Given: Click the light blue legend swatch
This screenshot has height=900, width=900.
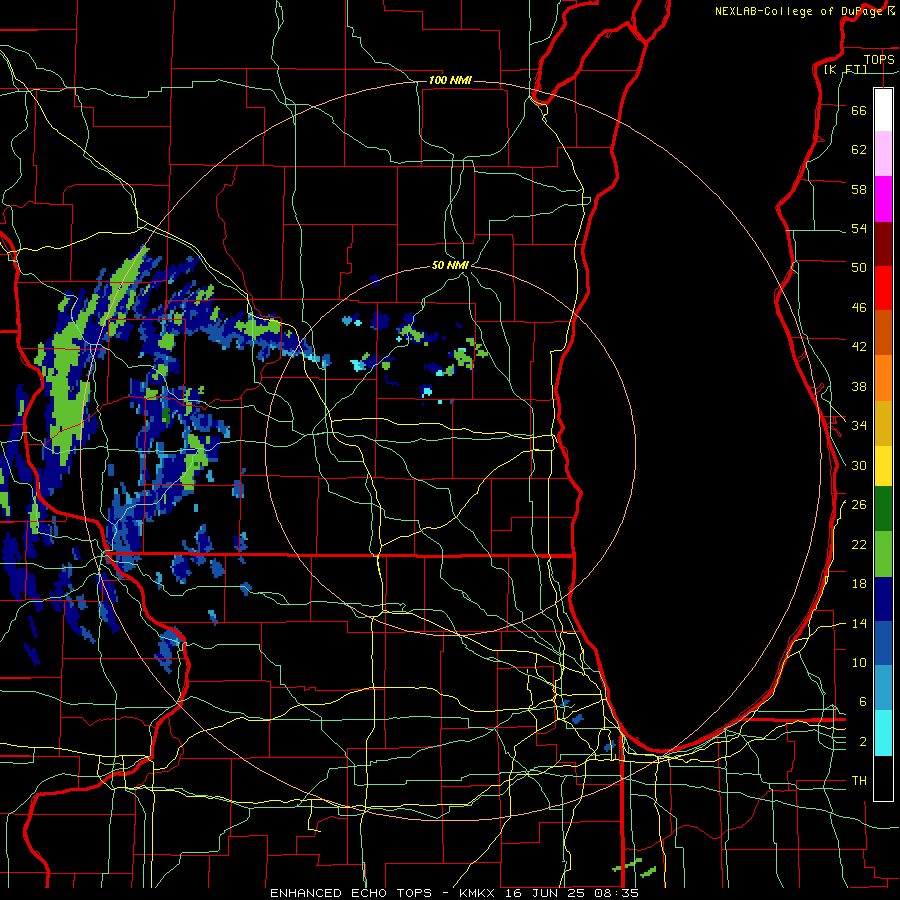Looking at the screenshot, I should pos(883,688).
